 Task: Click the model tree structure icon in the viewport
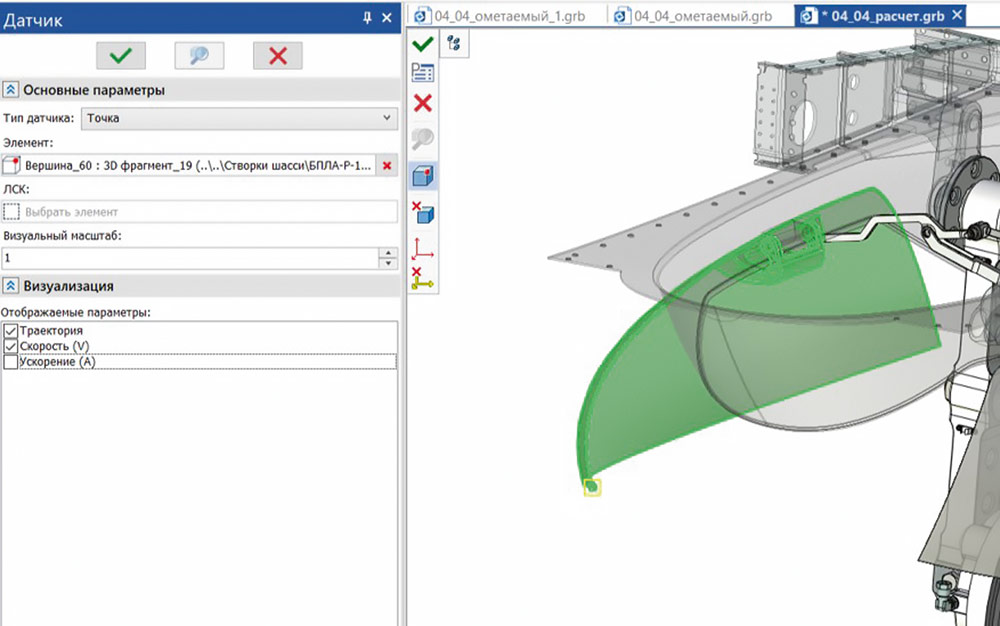(453, 44)
